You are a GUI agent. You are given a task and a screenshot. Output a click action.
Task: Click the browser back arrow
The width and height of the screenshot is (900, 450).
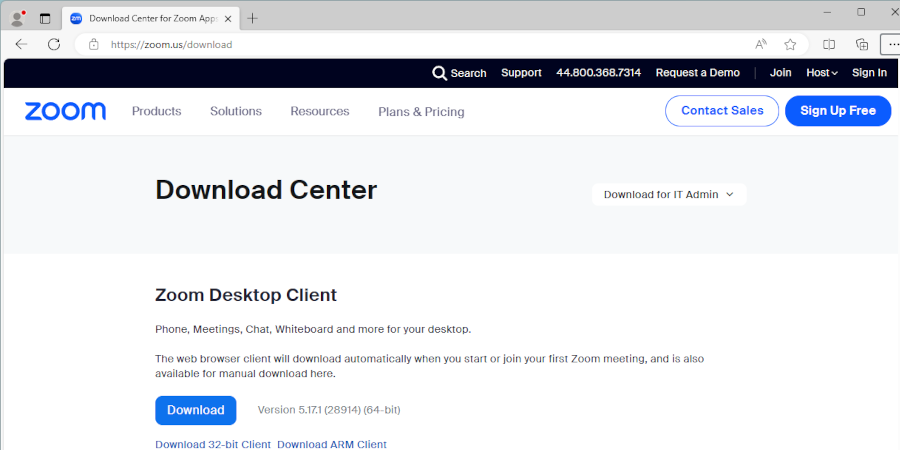pos(21,44)
